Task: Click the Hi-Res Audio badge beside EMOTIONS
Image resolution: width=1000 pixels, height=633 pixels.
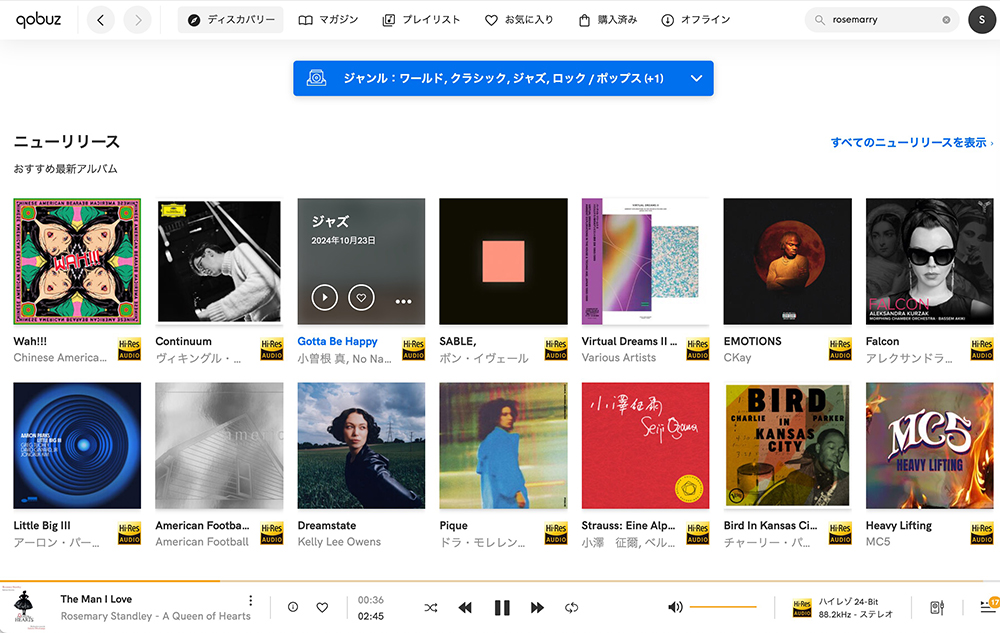Action: click(x=840, y=349)
